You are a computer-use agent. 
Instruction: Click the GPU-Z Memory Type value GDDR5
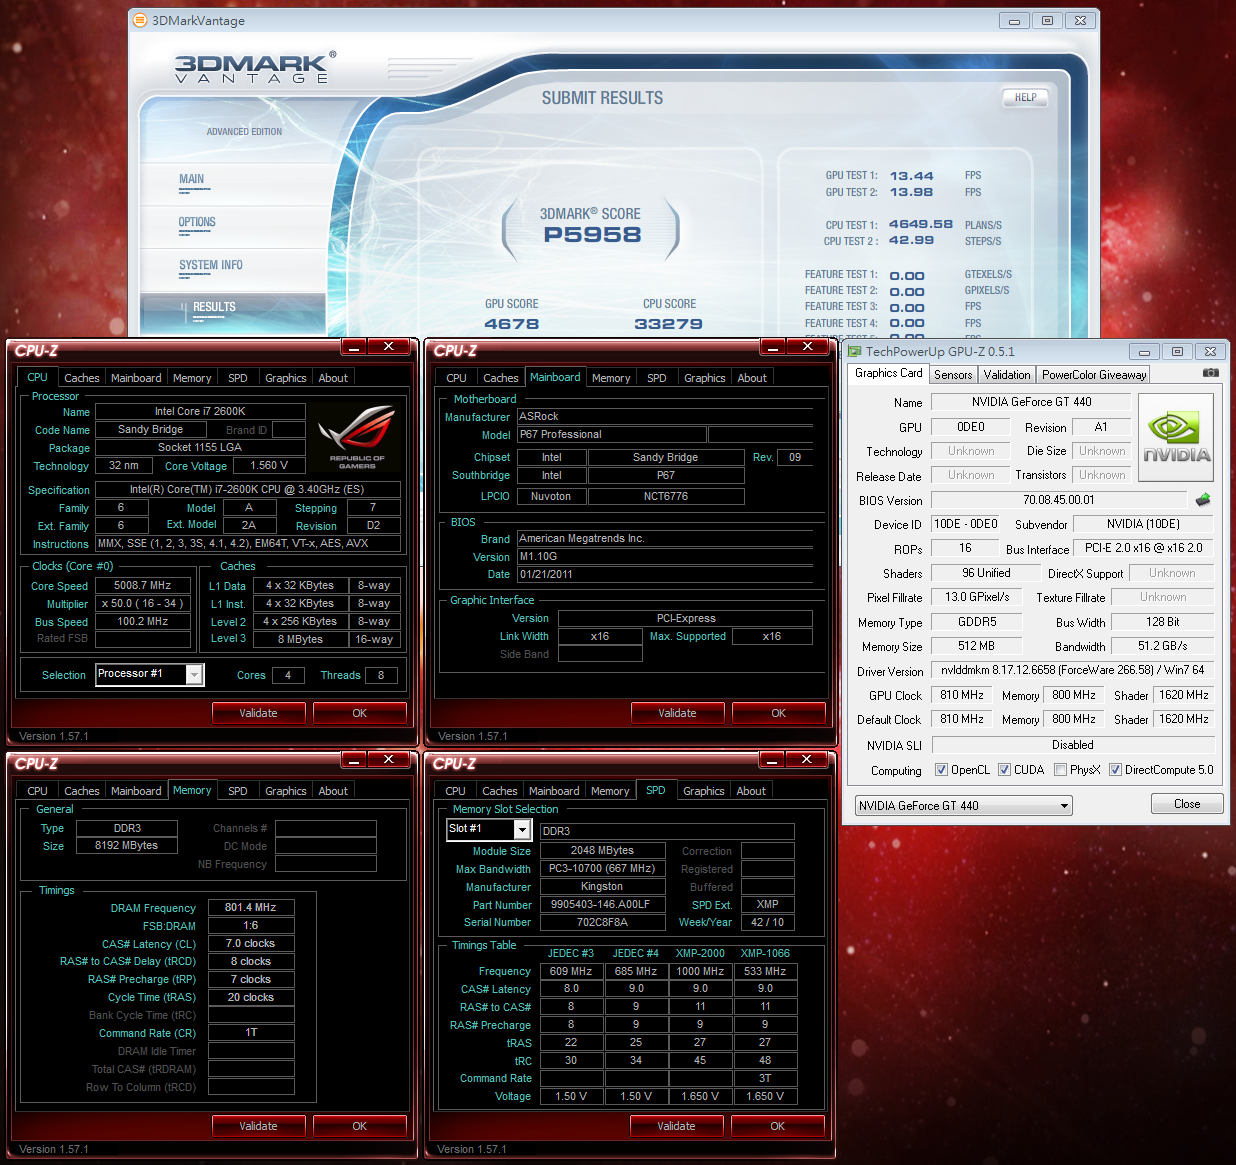[977, 622]
